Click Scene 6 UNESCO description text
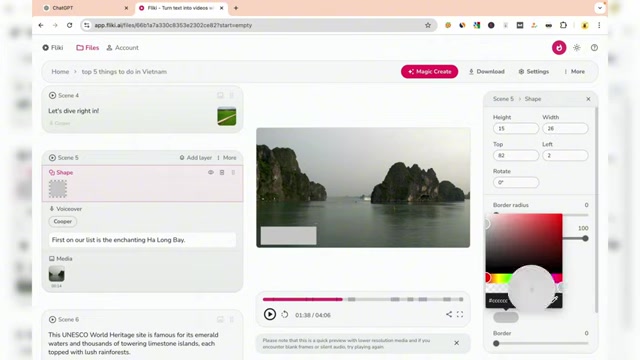 (133, 343)
